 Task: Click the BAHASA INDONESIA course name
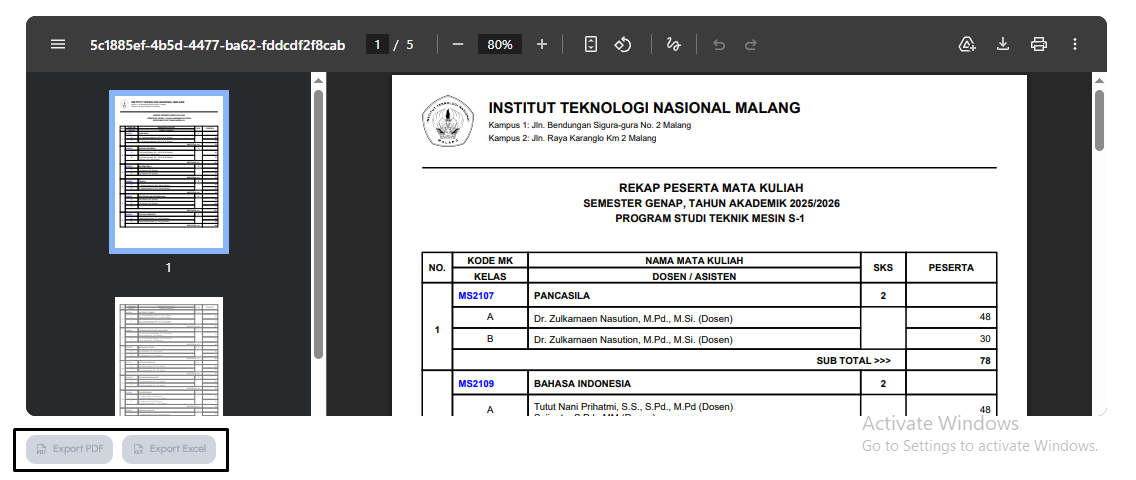582,384
